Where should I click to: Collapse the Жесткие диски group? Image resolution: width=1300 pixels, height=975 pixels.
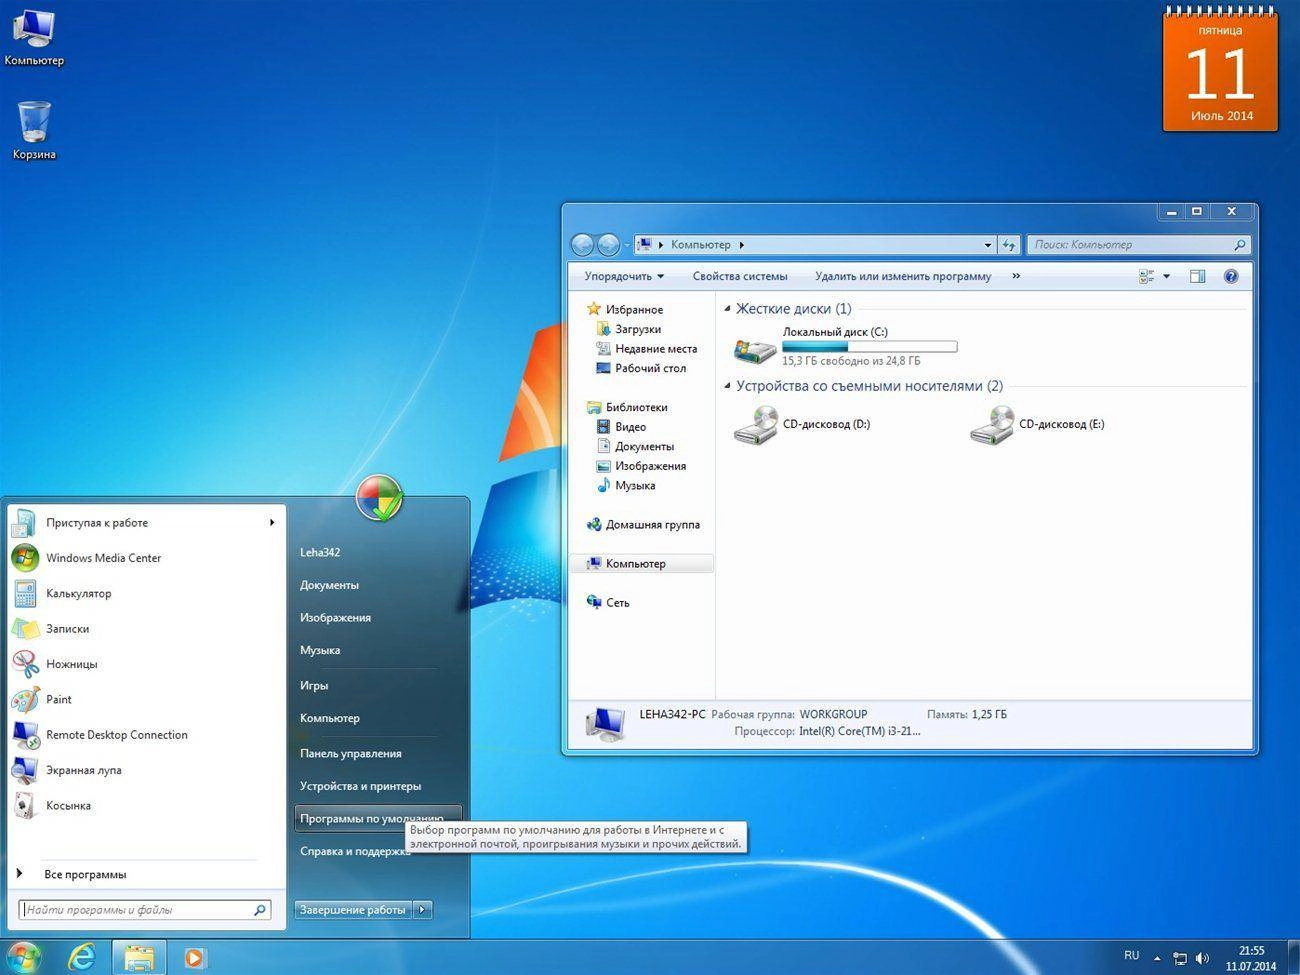pos(727,309)
